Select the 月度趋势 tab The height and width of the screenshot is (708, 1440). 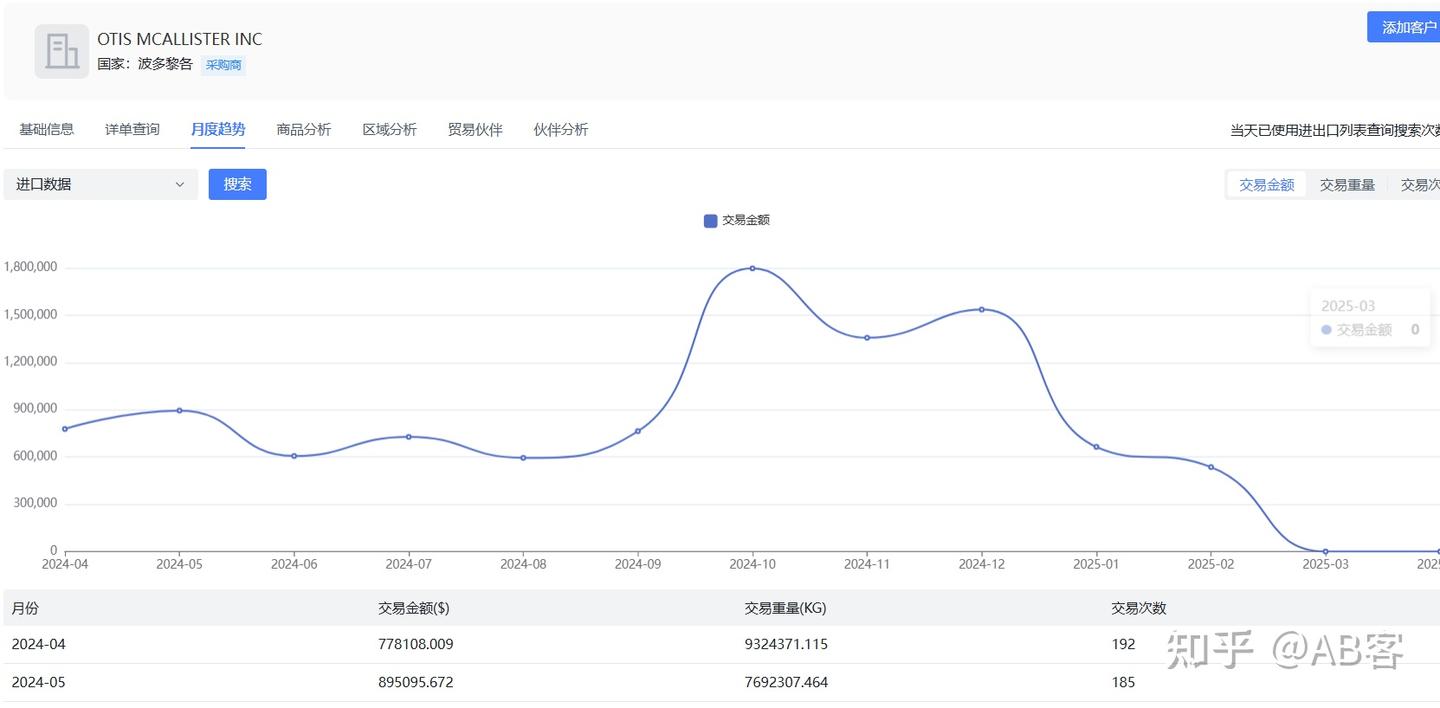(218, 130)
